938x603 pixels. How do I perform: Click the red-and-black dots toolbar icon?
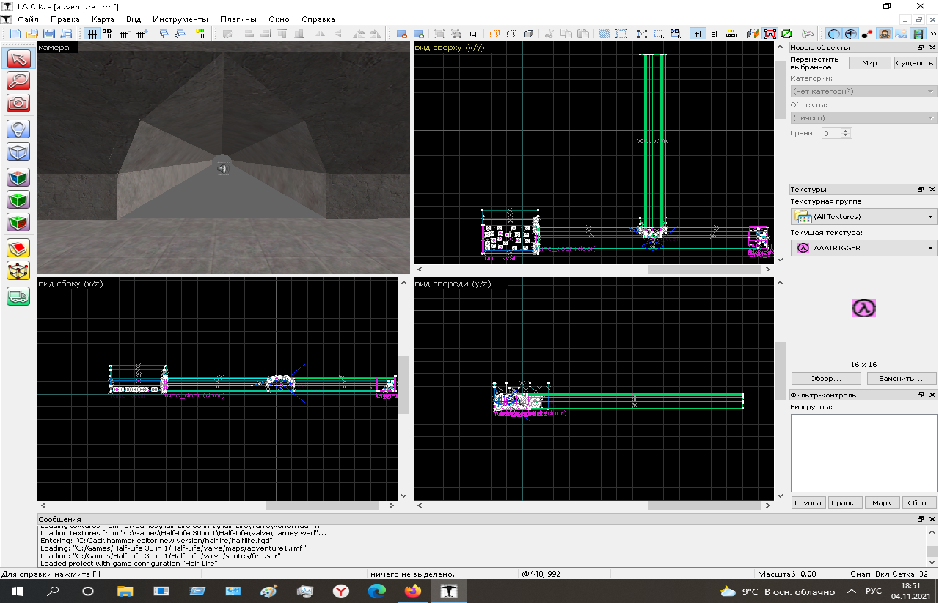pyautogui.click(x=867, y=34)
